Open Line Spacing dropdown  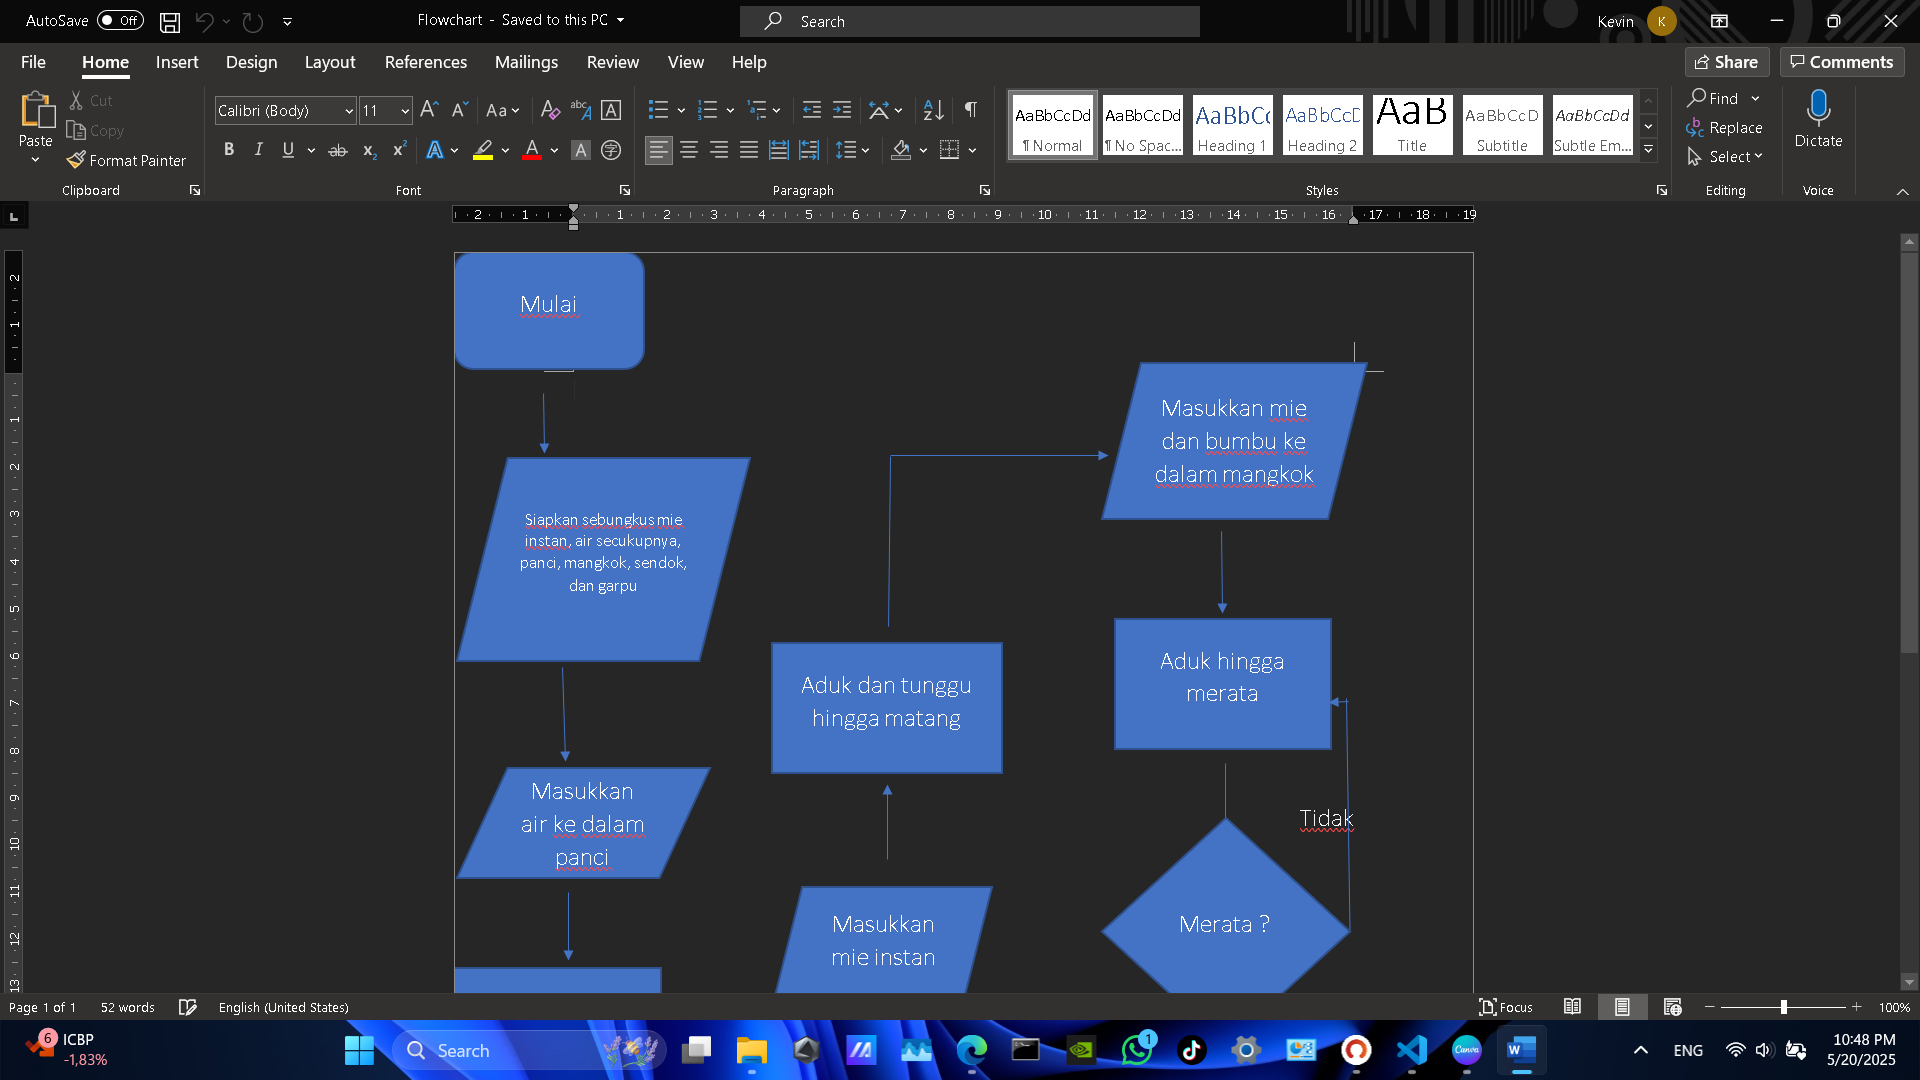[x=853, y=150]
